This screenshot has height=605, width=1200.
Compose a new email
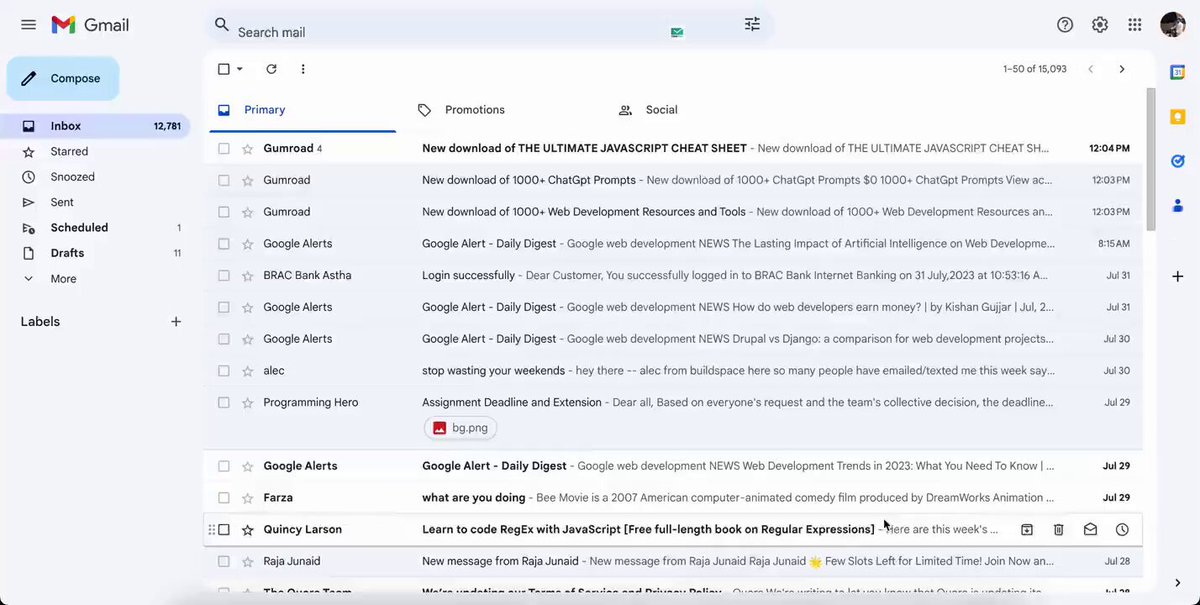click(x=63, y=79)
